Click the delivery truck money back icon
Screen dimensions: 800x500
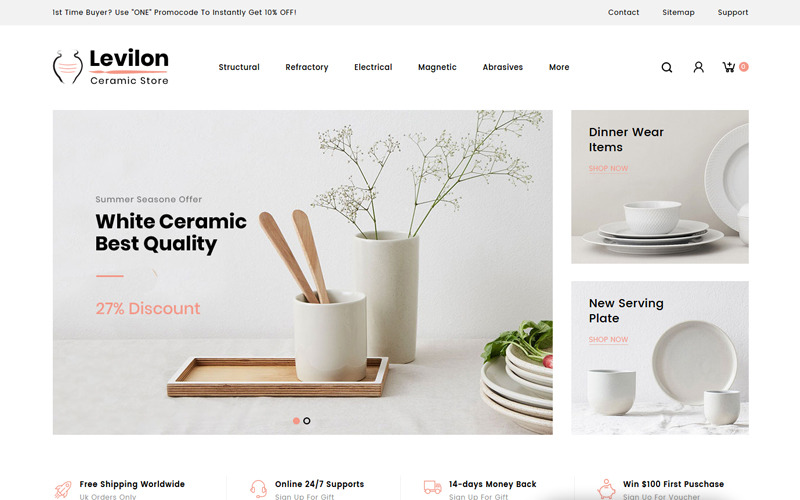[x=433, y=487]
